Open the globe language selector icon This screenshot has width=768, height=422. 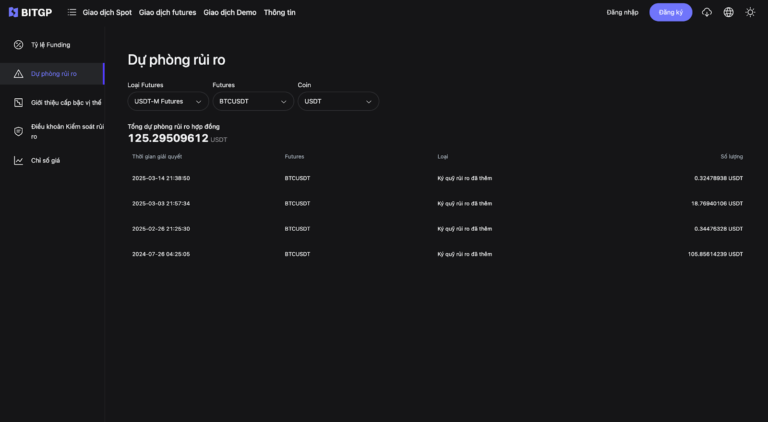click(x=728, y=12)
